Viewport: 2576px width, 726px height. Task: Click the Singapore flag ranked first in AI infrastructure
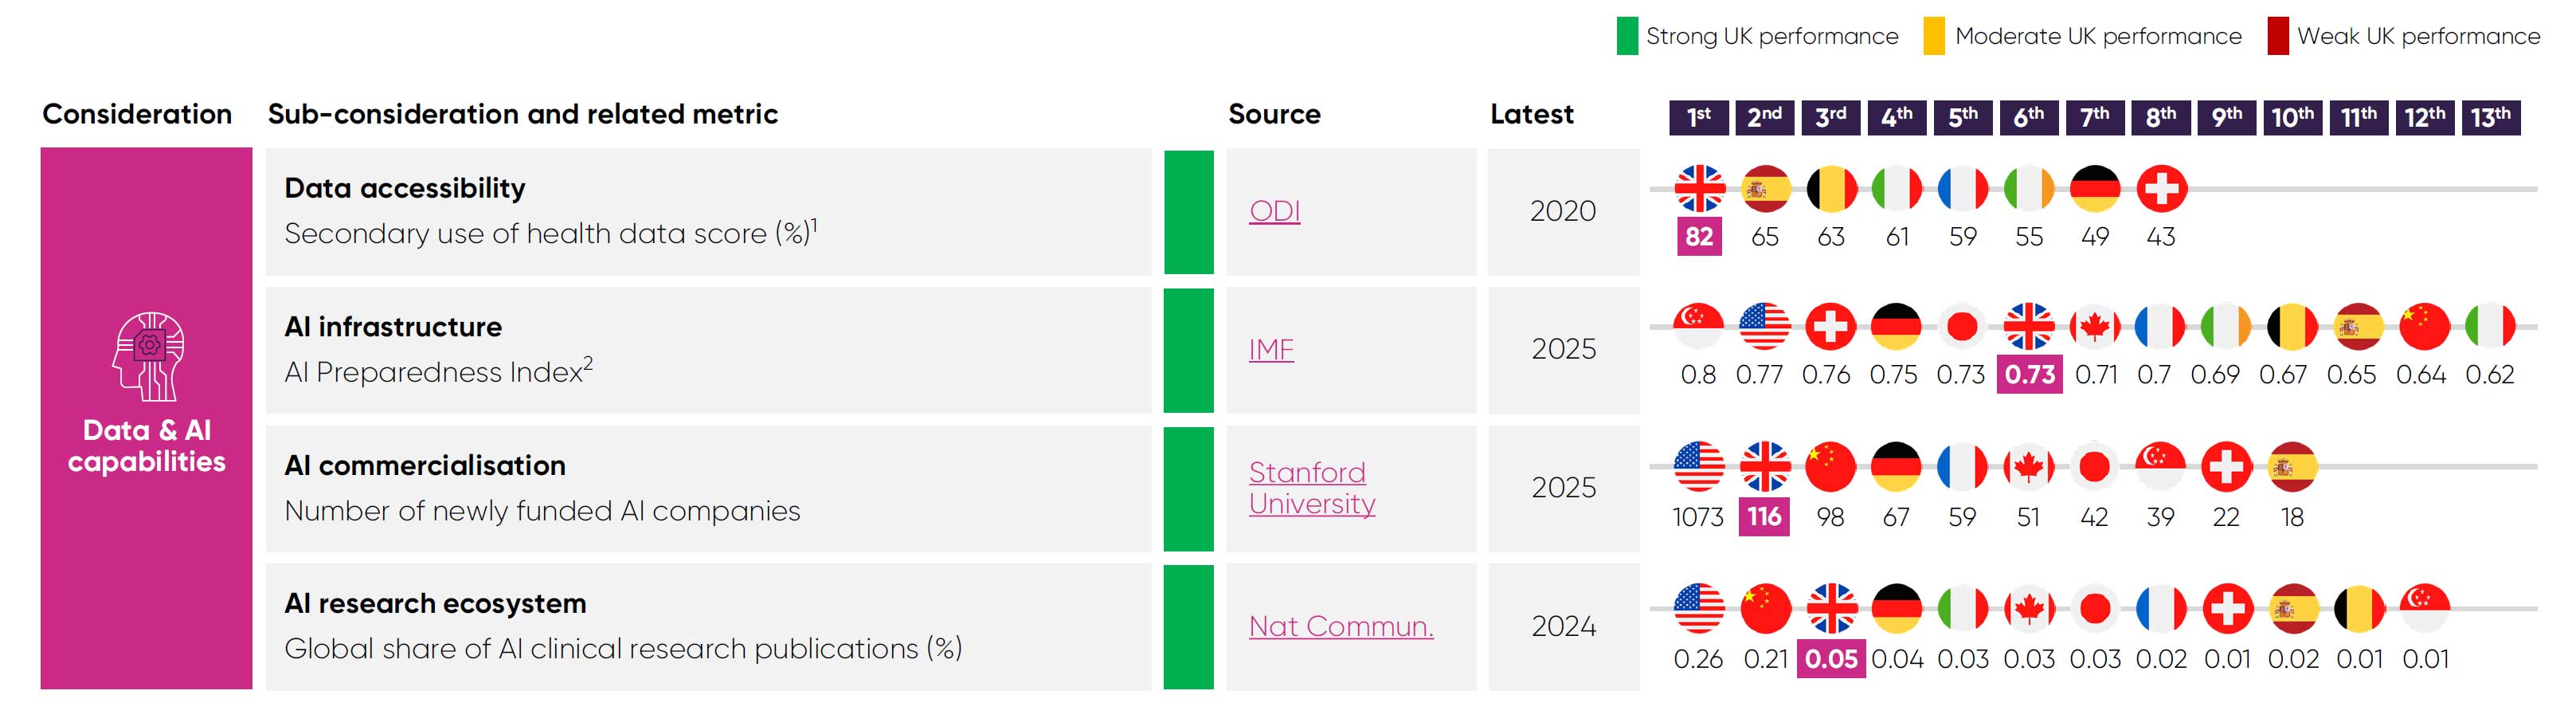[1699, 327]
